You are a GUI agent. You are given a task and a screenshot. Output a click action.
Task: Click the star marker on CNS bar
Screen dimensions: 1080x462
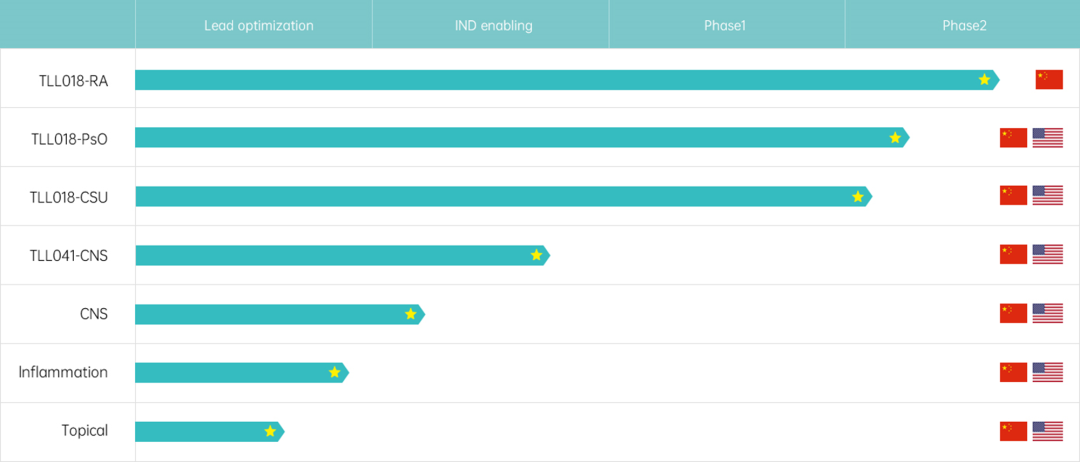click(x=411, y=314)
